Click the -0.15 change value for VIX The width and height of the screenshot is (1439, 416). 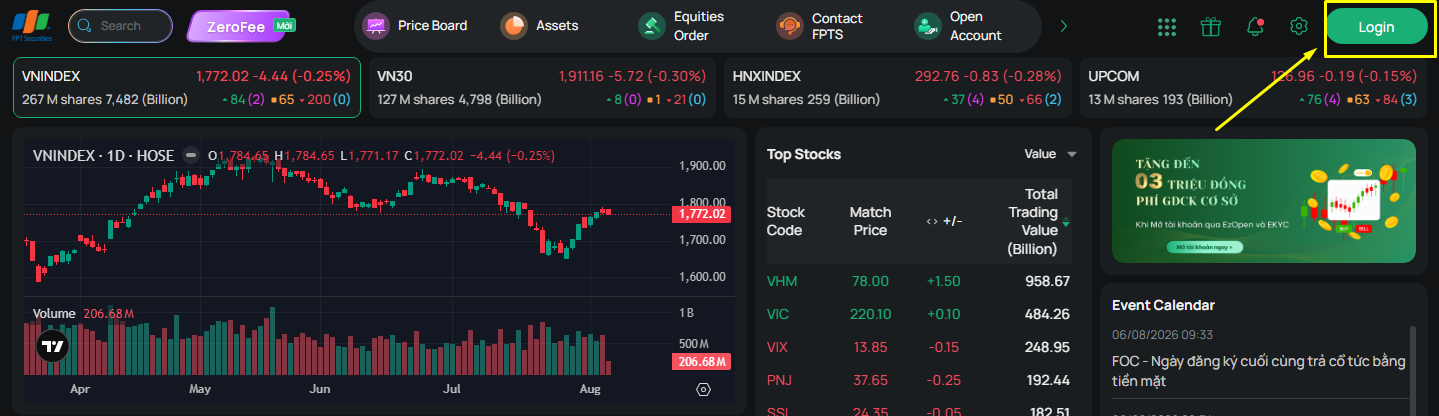coord(945,347)
